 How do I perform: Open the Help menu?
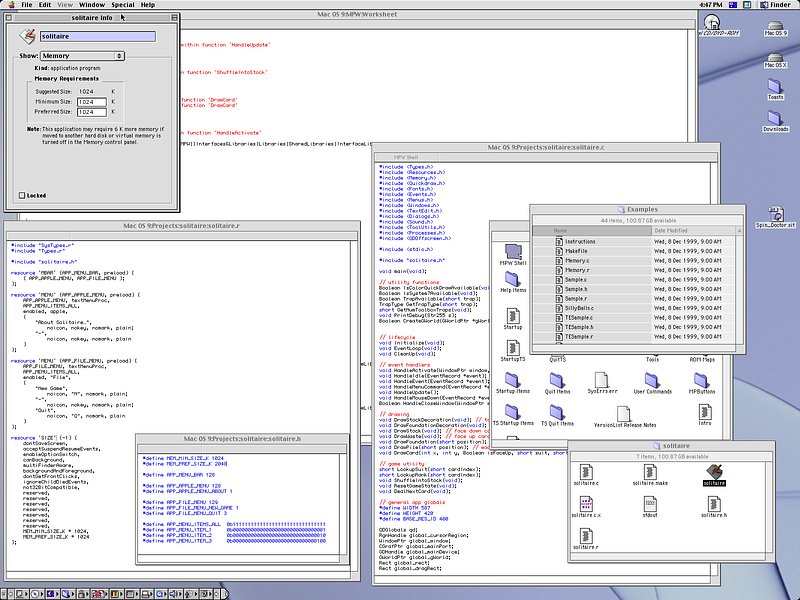pyautogui.click(x=148, y=5)
